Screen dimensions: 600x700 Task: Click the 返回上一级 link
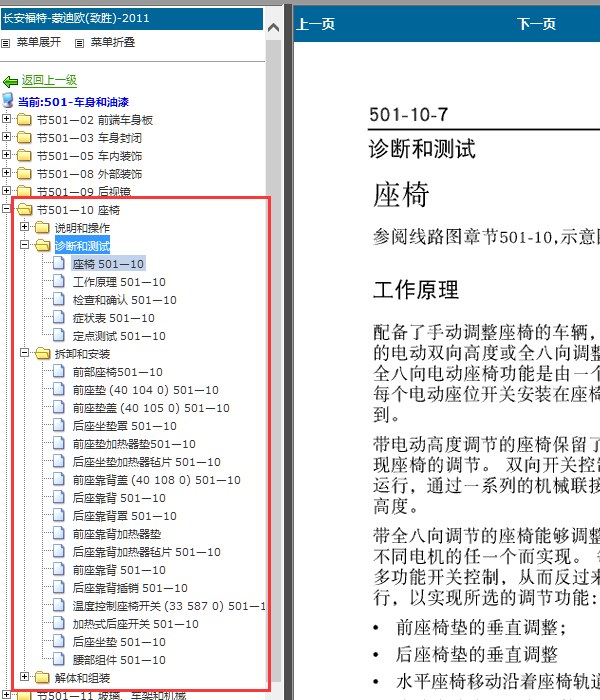pyautogui.click(x=50, y=80)
